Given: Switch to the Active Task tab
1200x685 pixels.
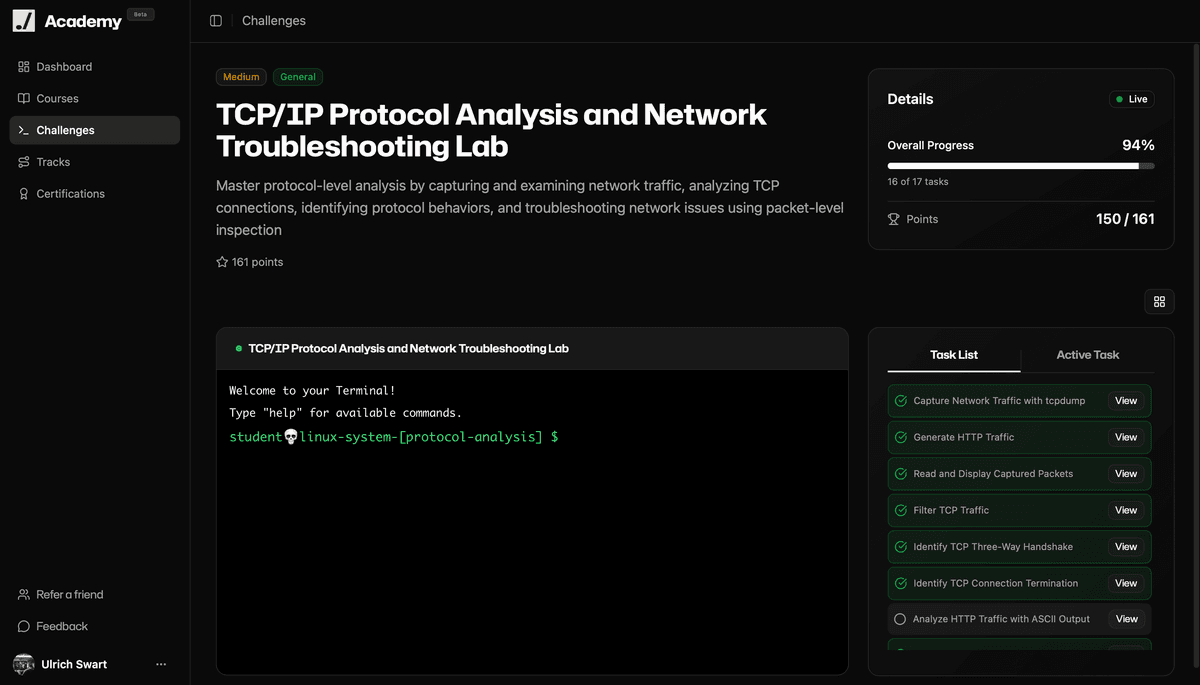Looking at the screenshot, I should coord(1087,355).
